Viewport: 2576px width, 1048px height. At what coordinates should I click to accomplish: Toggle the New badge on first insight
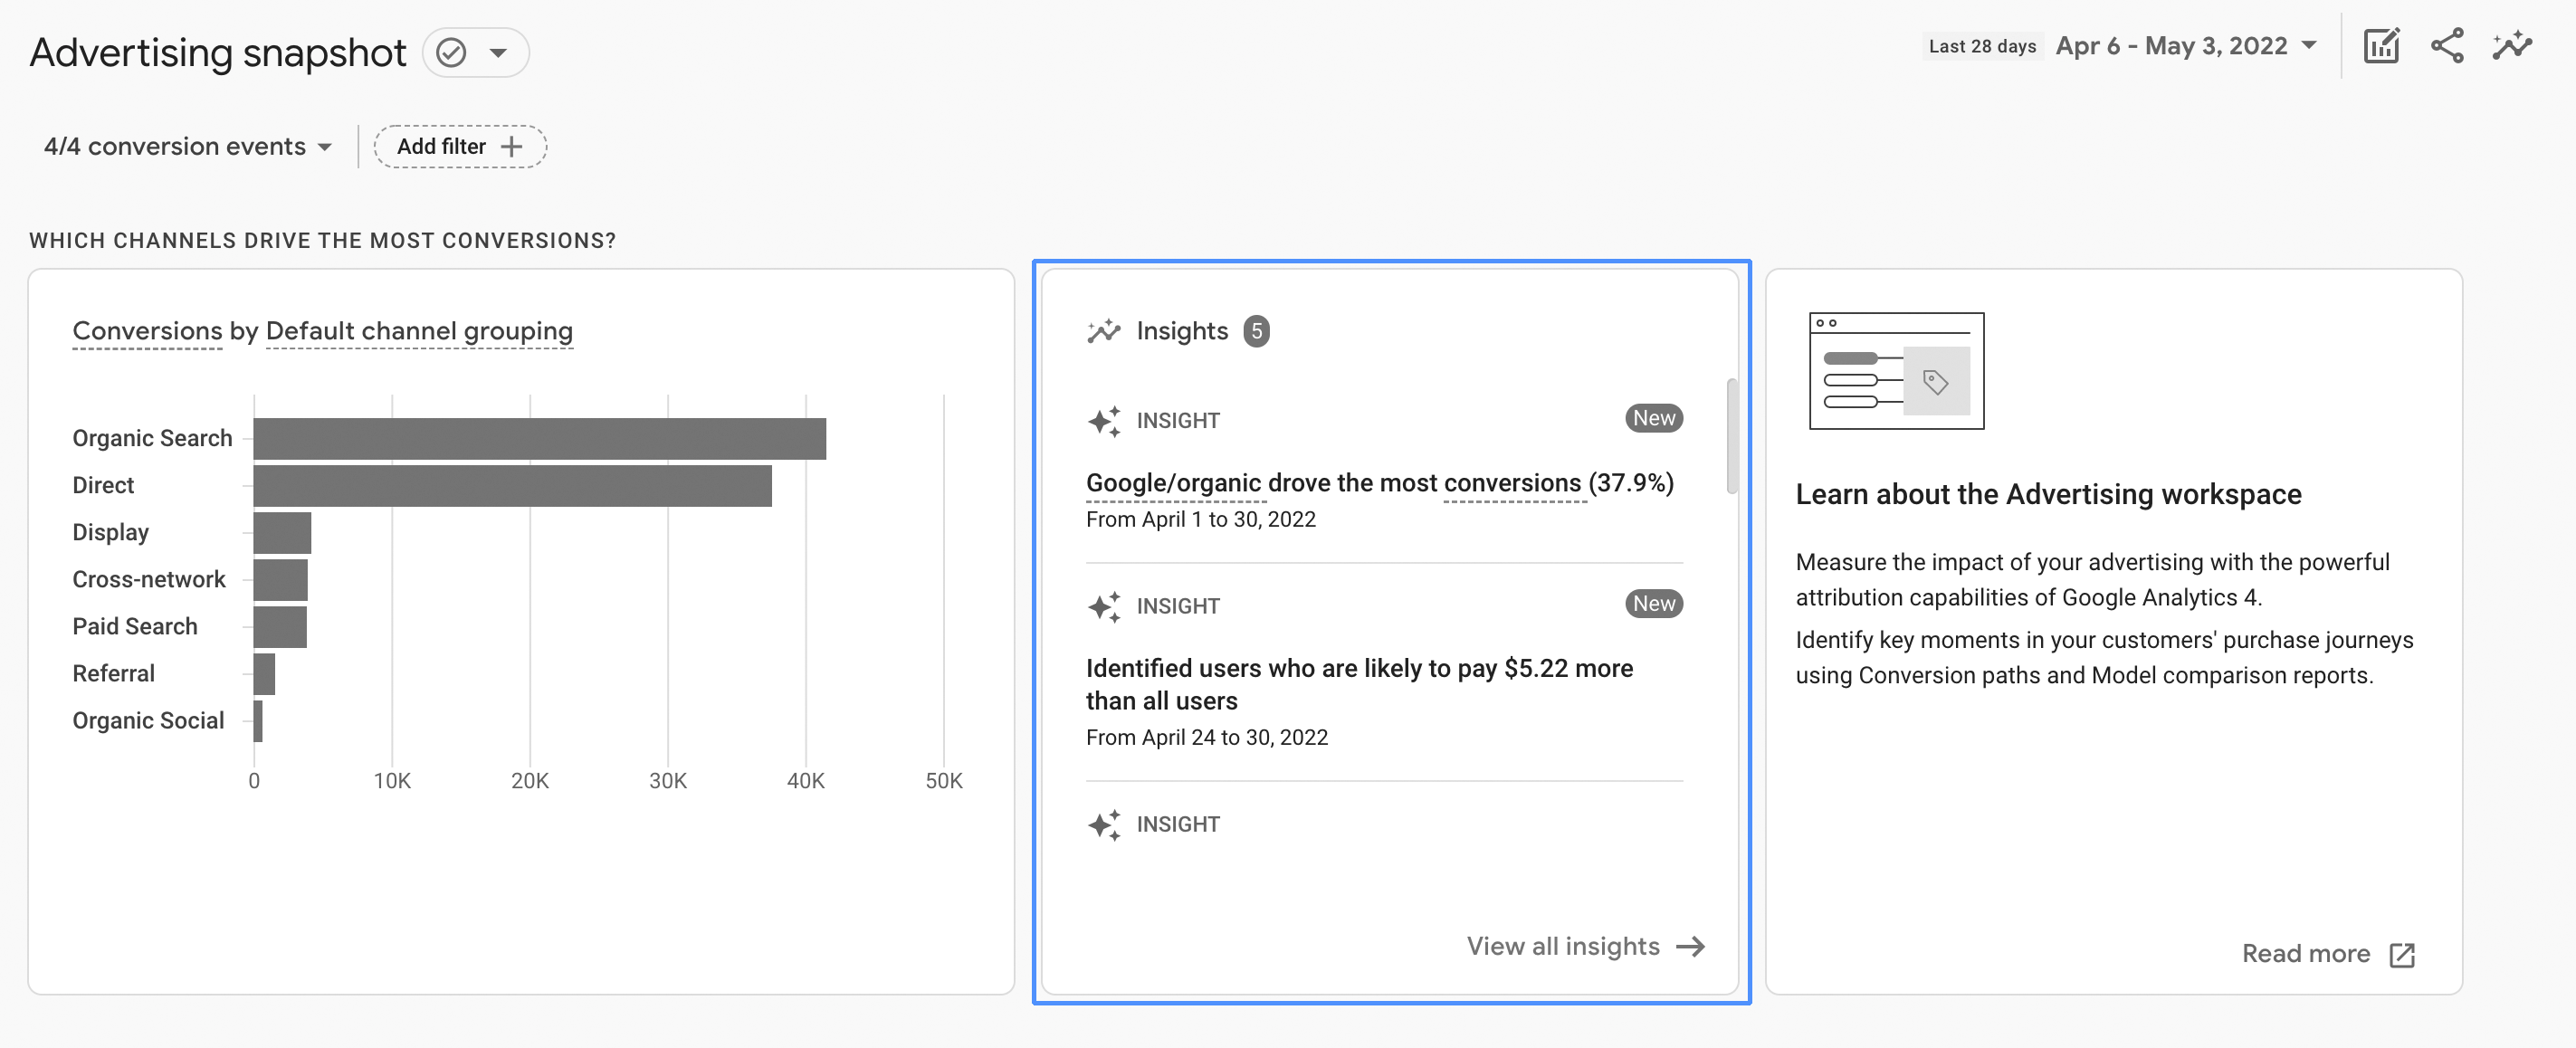(x=1651, y=417)
